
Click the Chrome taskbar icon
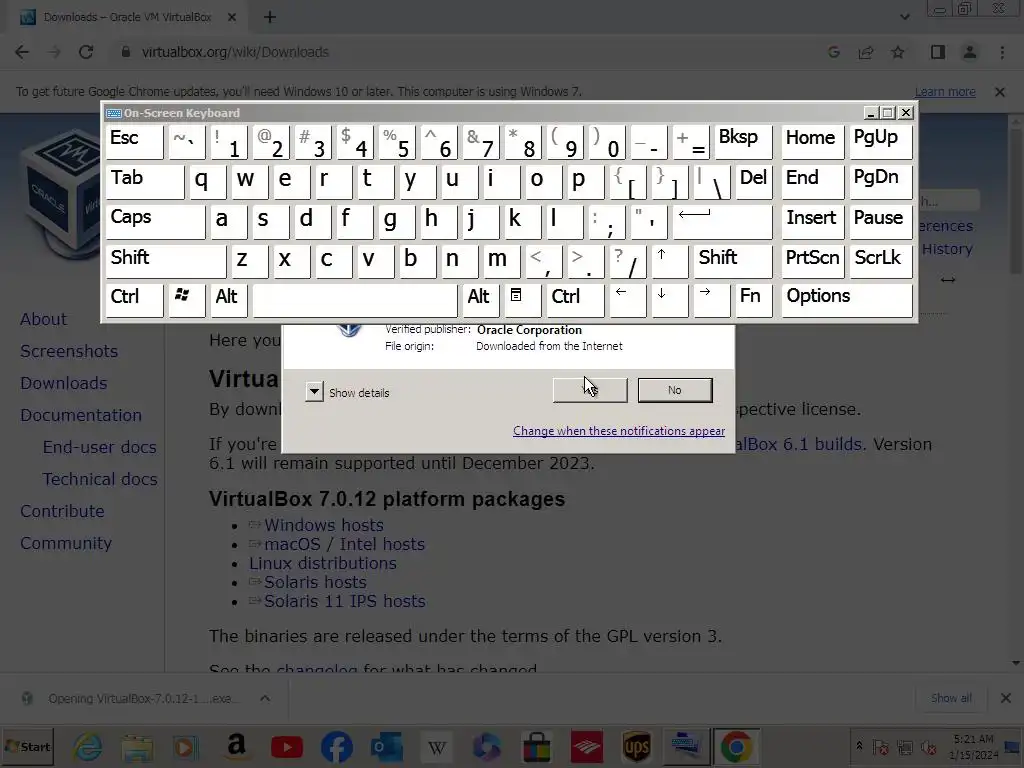coord(736,747)
